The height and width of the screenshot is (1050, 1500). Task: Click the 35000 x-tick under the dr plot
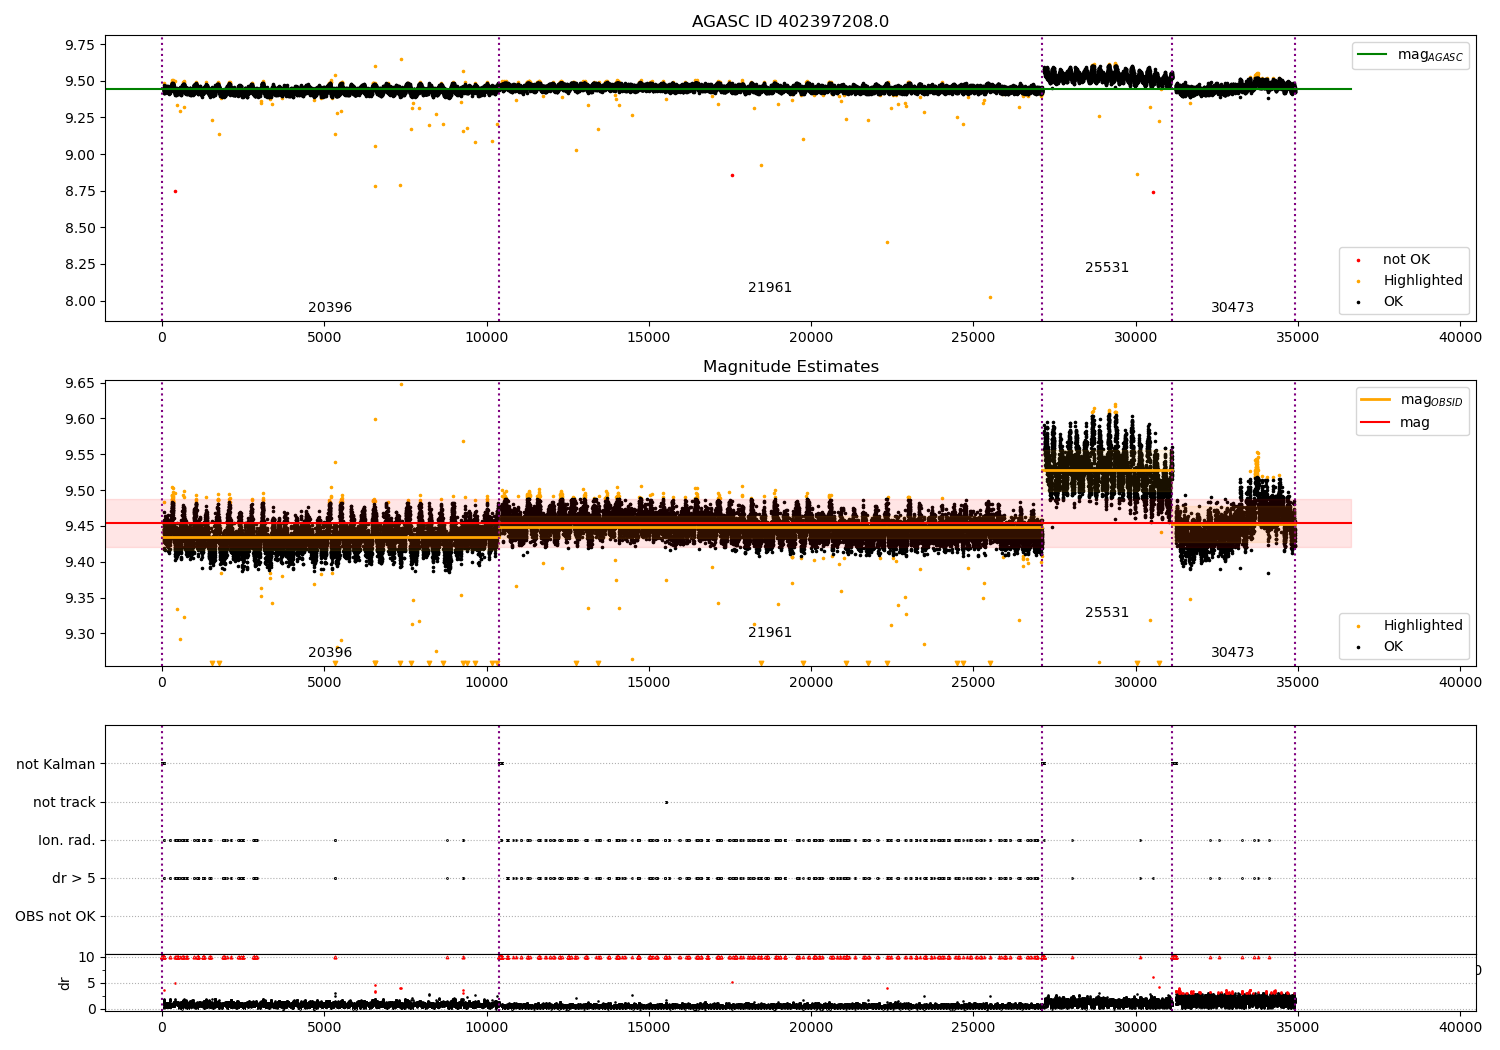click(1297, 1027)
